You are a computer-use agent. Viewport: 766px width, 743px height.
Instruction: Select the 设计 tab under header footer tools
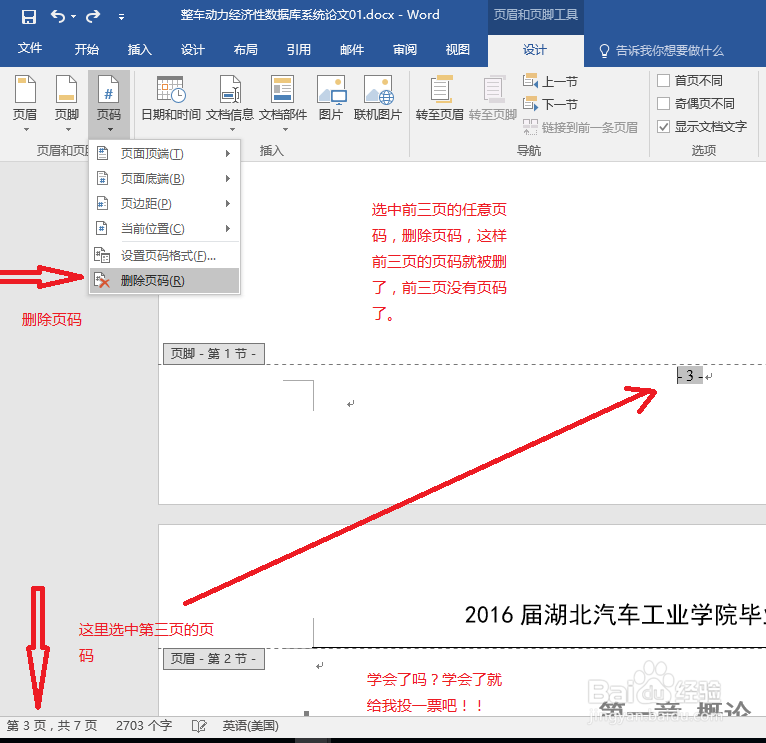[535, 50]
